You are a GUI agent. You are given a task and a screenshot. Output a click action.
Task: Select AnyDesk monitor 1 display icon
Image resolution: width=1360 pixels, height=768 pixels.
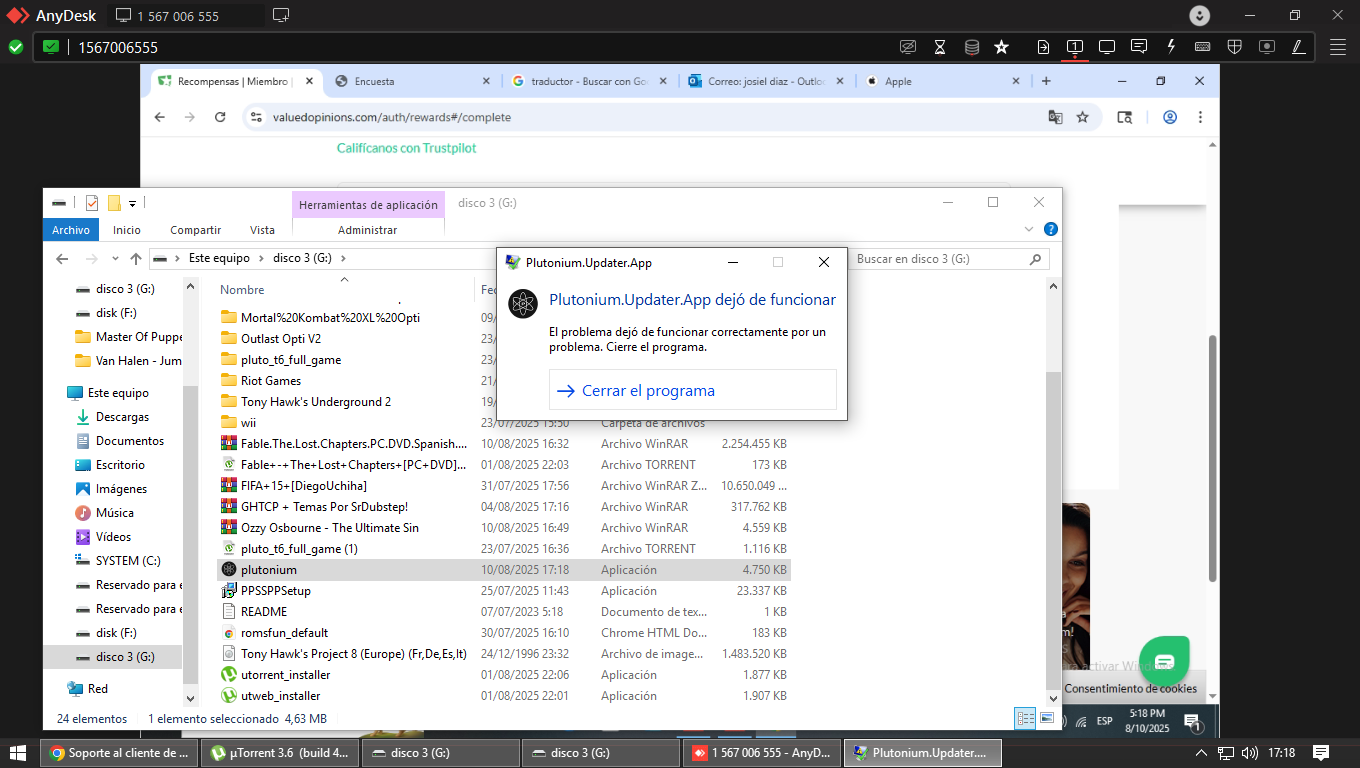point(1075,47)
